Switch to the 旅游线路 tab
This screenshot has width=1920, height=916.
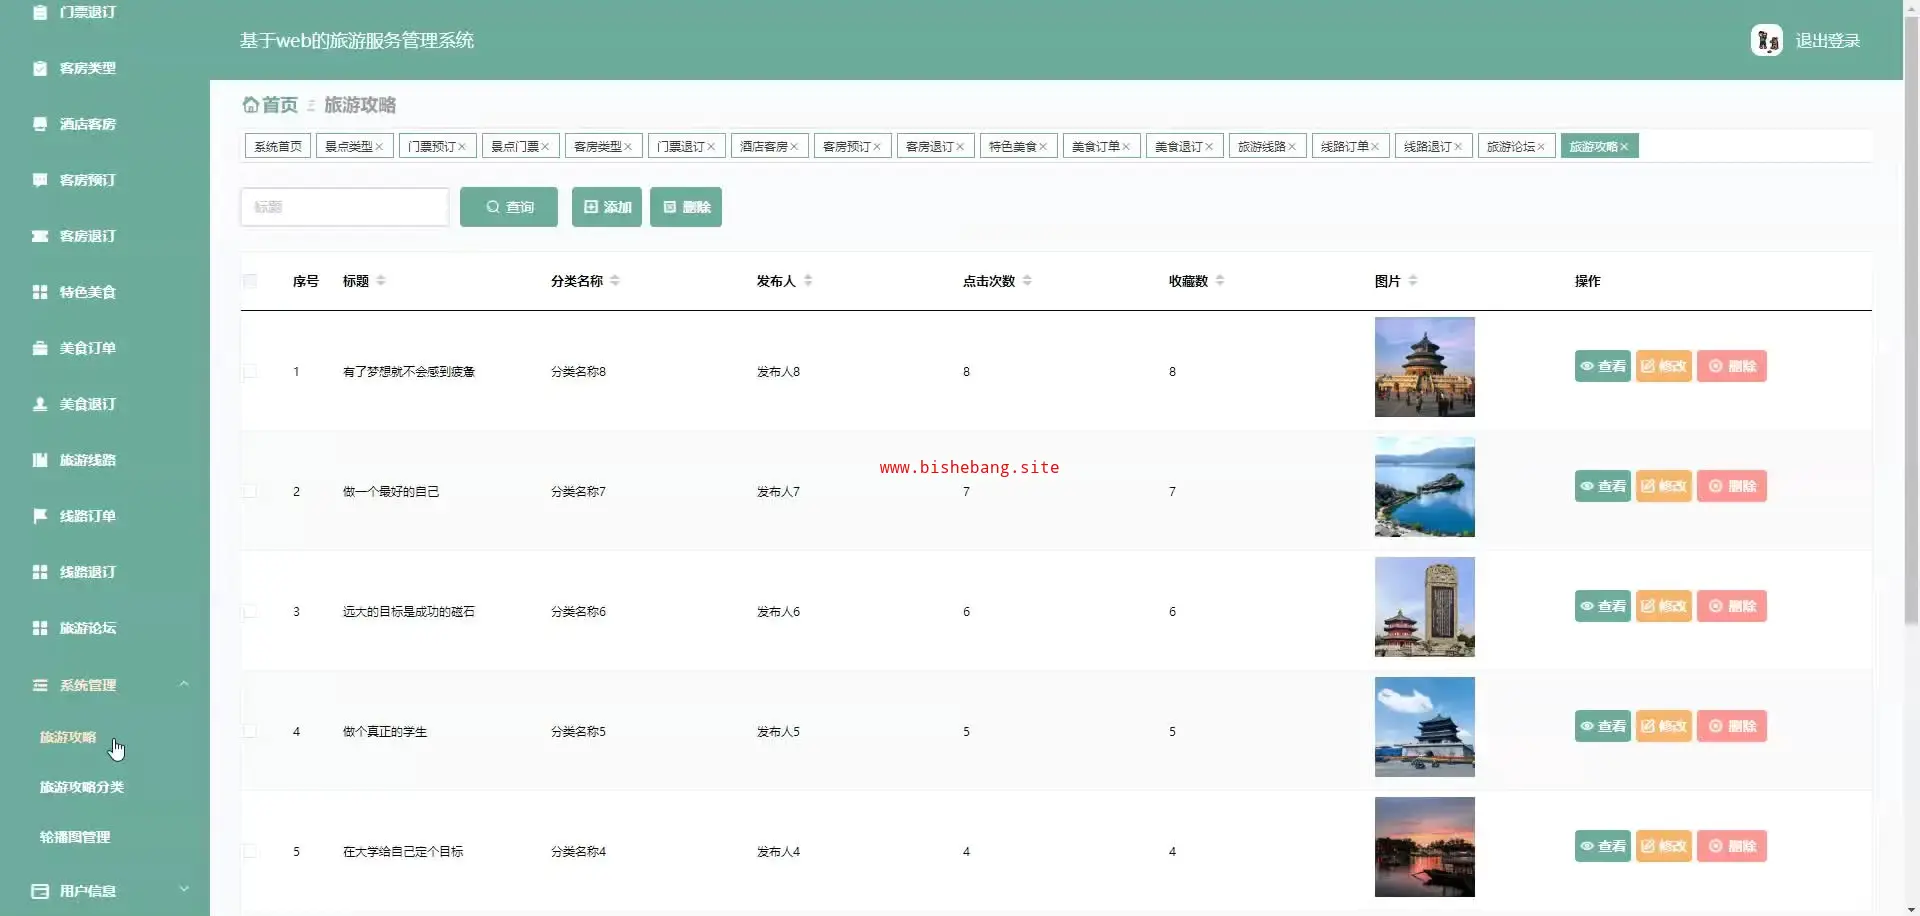(x=1261, y=147)
